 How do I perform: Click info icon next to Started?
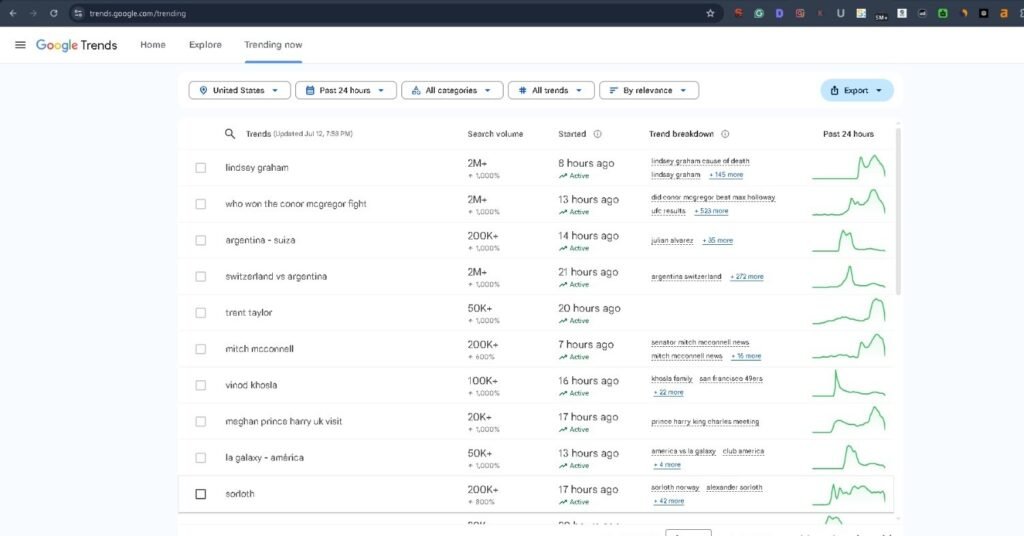[598, 134]
